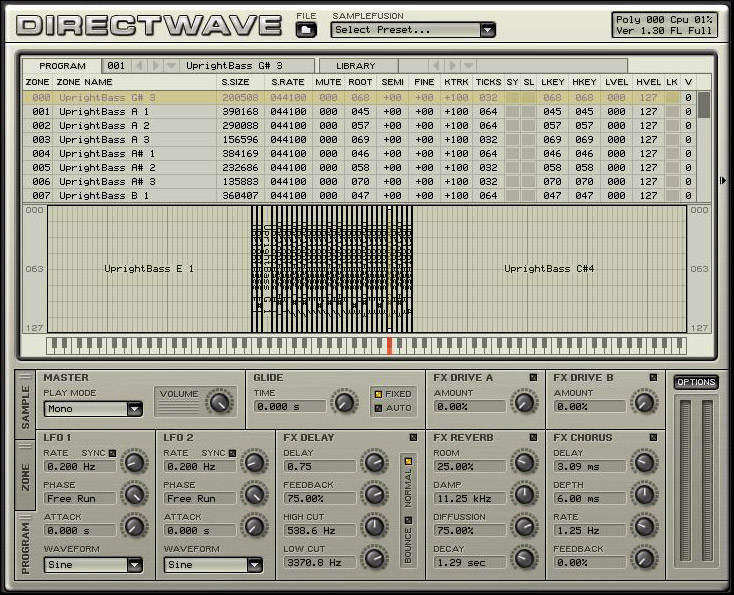
Task: Adjust FX DELAY delay knob
Action: pyautogui.click(x=374, y=463)
